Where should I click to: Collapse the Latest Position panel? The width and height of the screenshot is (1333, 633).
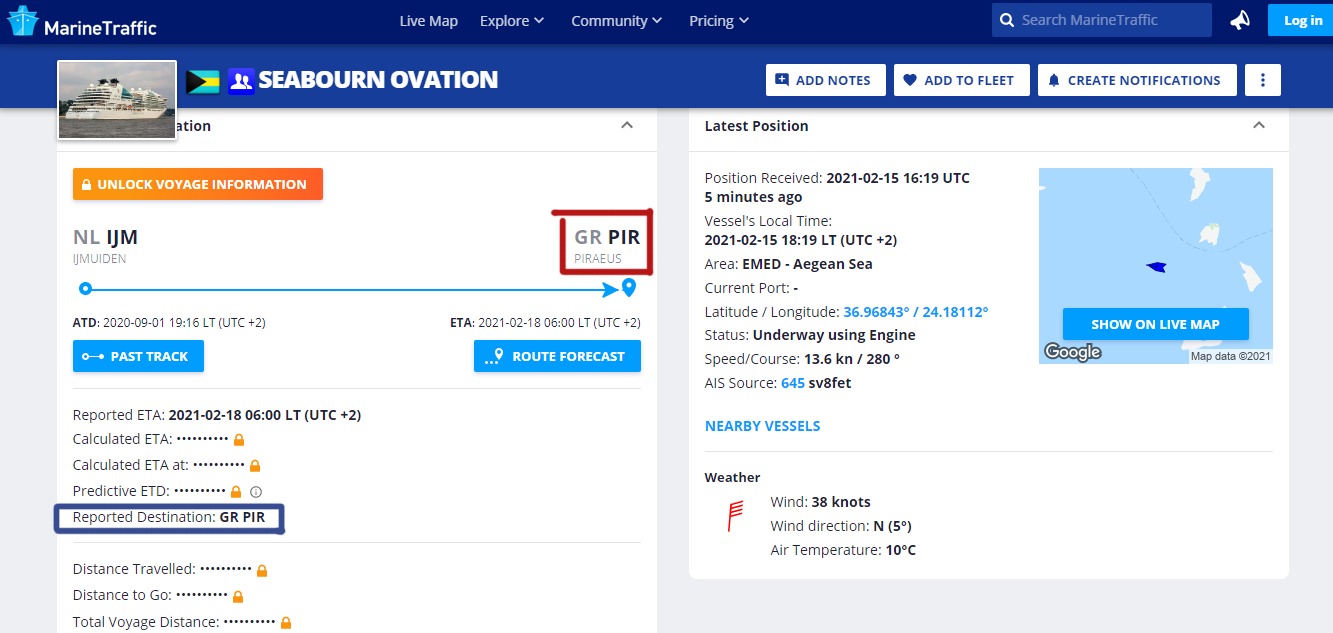1259,125
